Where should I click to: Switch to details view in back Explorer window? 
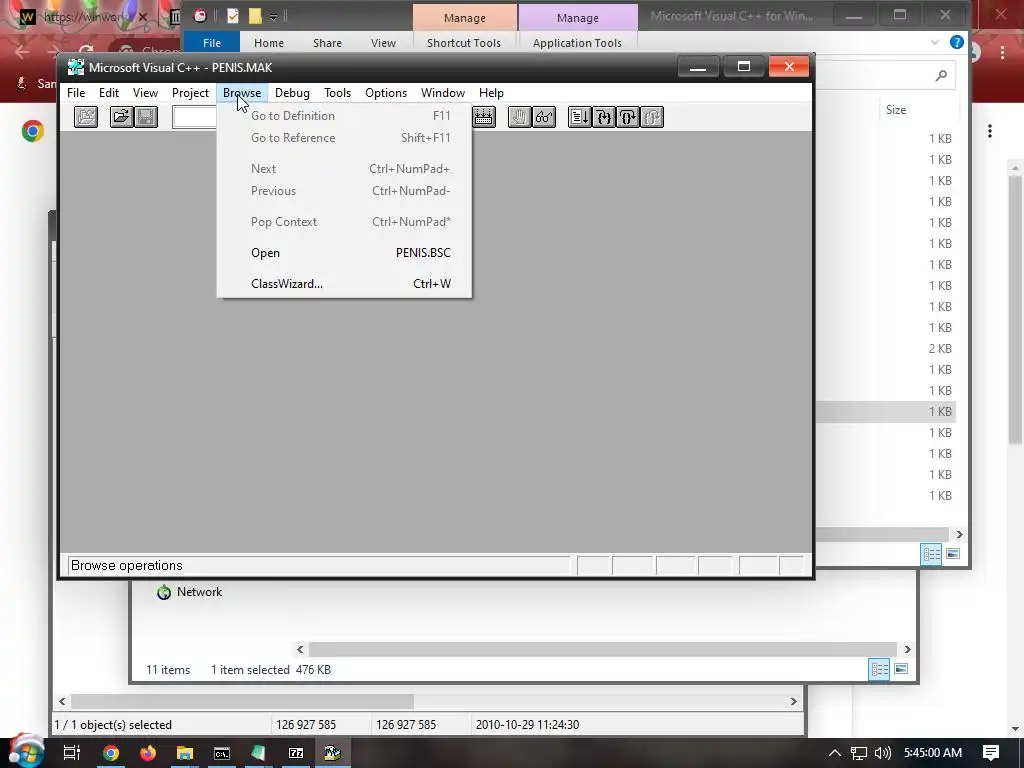[x=931, y=554]
